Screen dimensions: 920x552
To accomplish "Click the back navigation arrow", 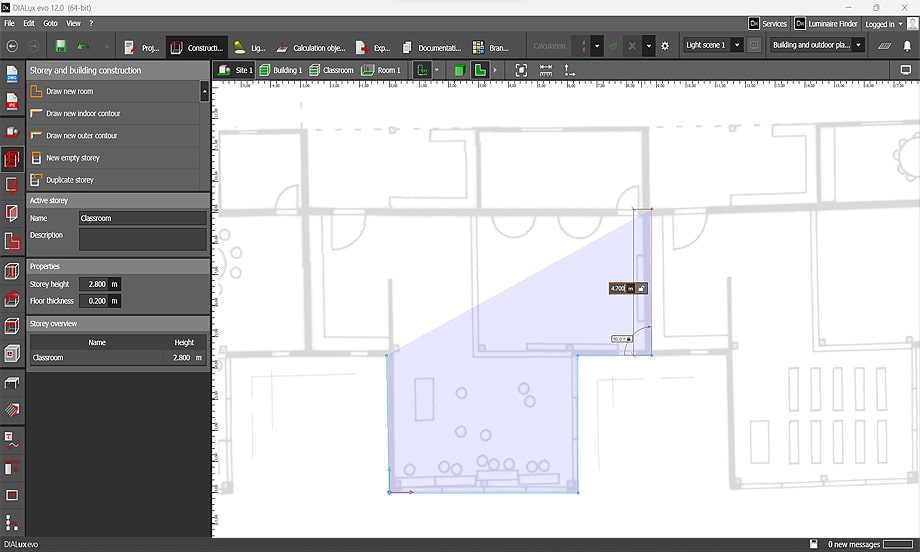I will coord(12,46).
